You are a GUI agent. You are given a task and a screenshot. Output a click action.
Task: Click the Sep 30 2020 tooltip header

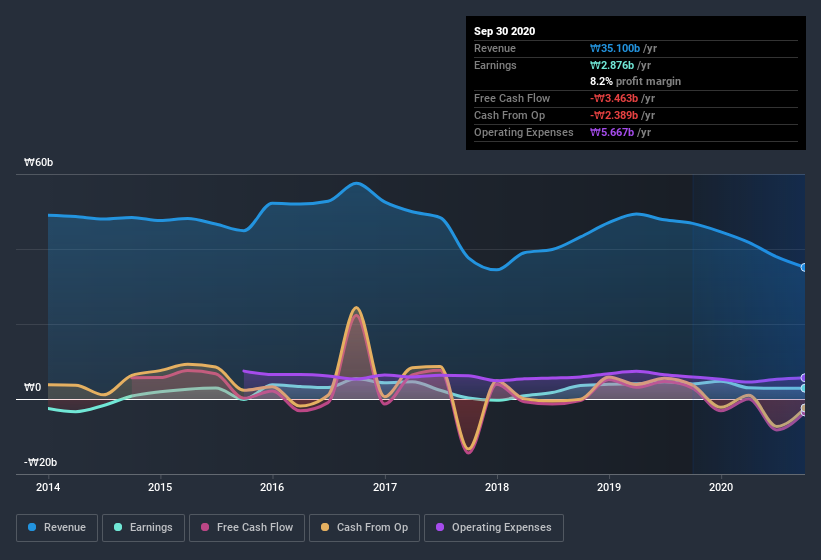pyautogui.click(x=505, y=31)
